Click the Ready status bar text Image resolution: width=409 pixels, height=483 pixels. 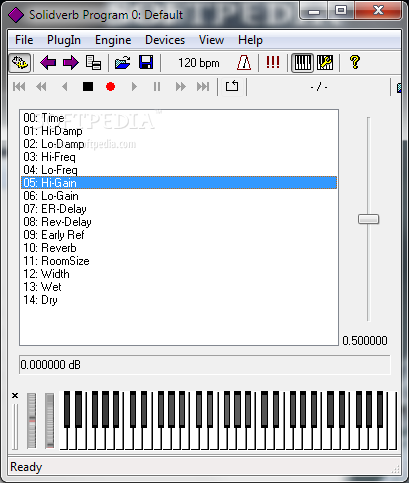pos(26,467)
